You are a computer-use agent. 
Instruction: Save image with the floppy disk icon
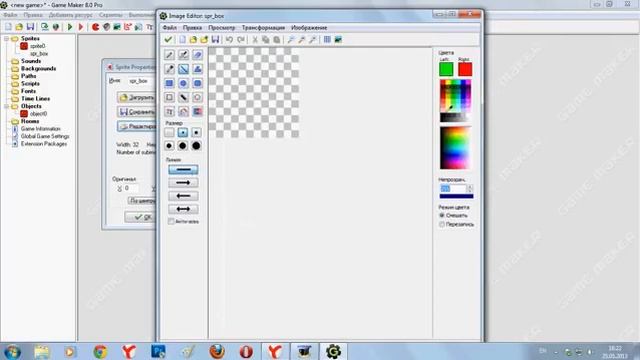click(215, 39)
